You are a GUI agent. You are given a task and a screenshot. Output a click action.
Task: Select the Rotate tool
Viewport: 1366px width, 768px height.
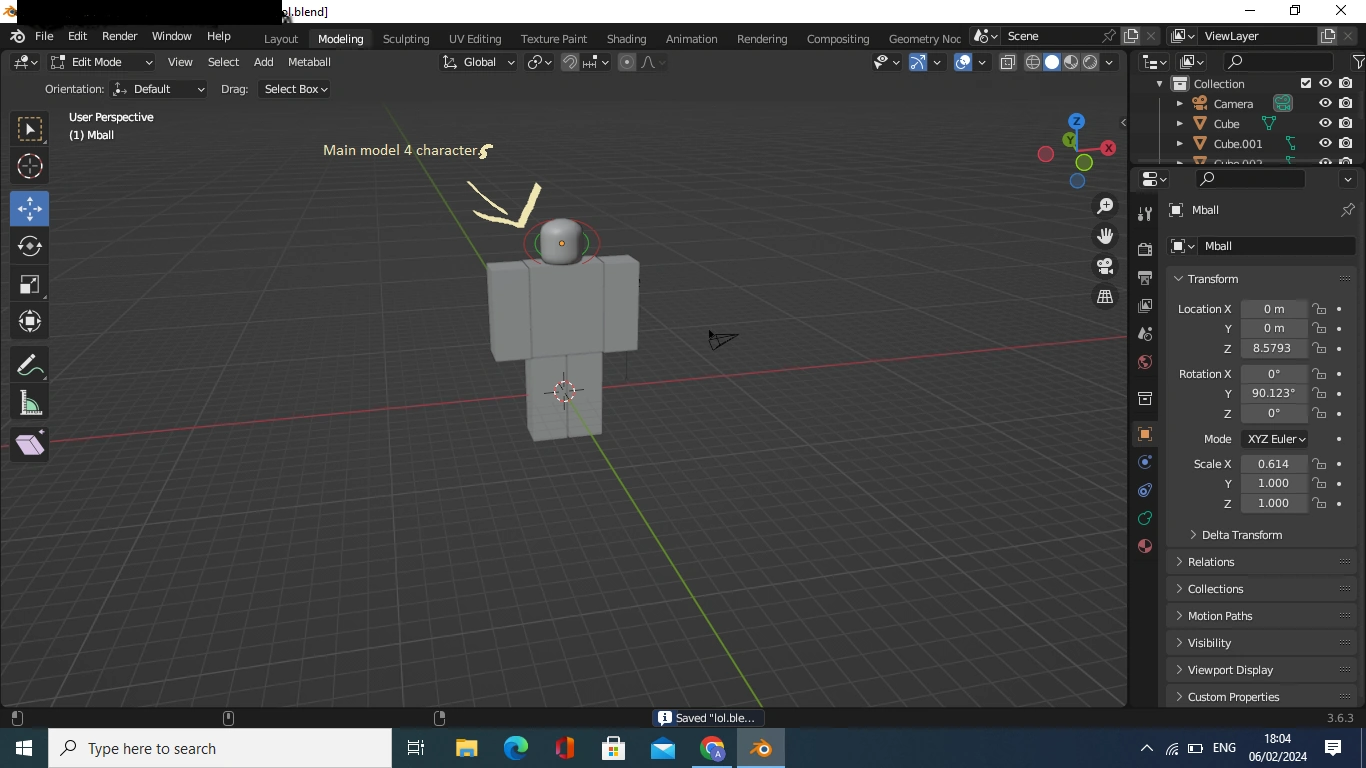pyautogui.click(x=30, y=246)
